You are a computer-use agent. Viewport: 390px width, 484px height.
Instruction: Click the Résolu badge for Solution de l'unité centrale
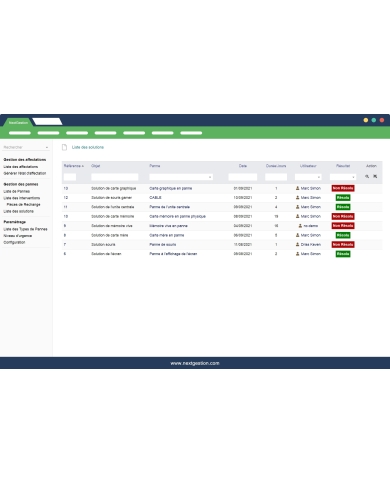point(343,207)
